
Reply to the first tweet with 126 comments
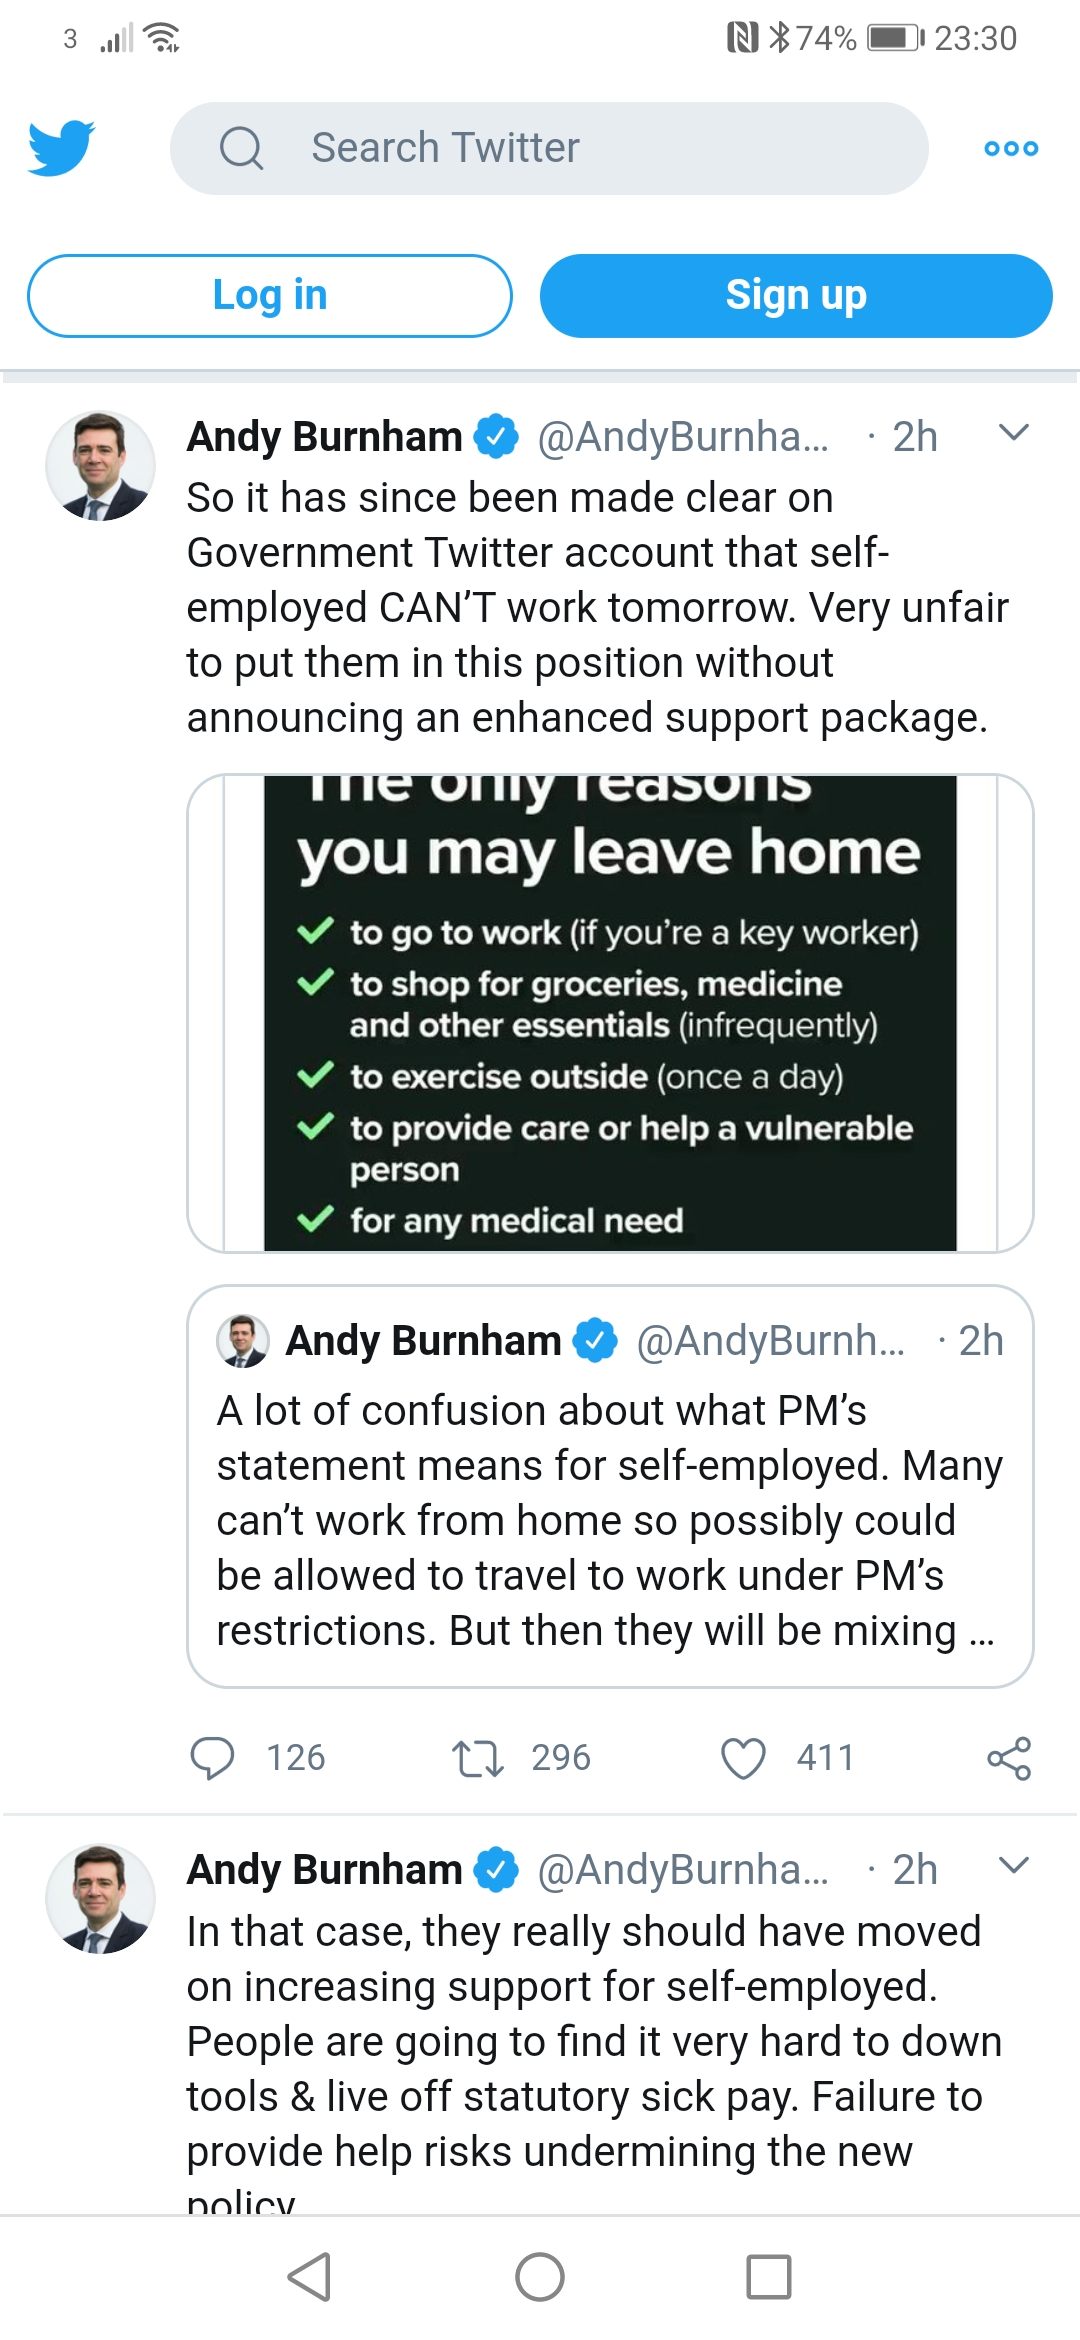(x=212, y=1758)
